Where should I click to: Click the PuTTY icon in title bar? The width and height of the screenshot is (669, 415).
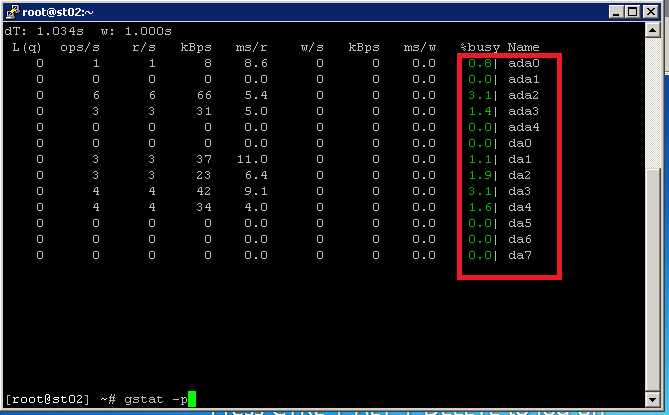coord(12,12)
